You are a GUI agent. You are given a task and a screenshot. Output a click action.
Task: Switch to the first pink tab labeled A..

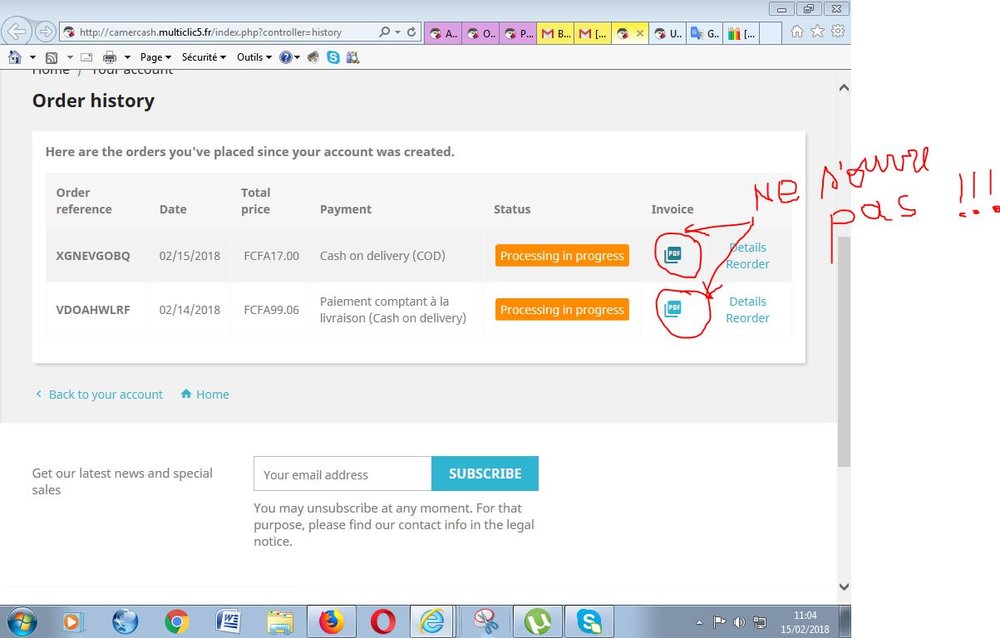point(443,33)
